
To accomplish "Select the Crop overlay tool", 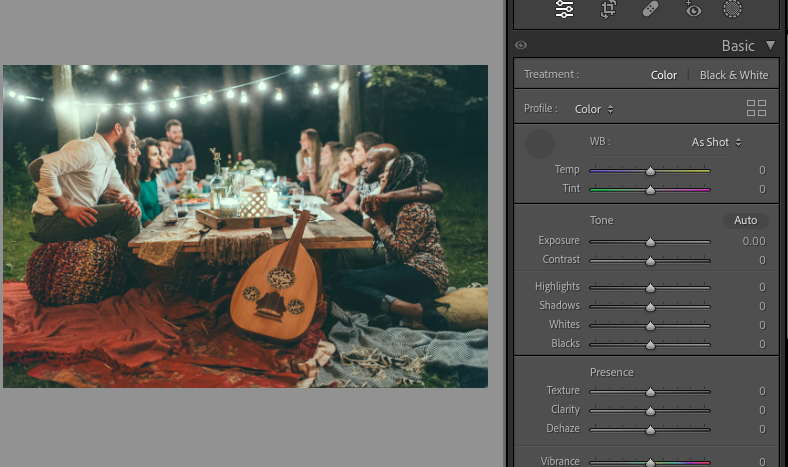I will (608, 10).
